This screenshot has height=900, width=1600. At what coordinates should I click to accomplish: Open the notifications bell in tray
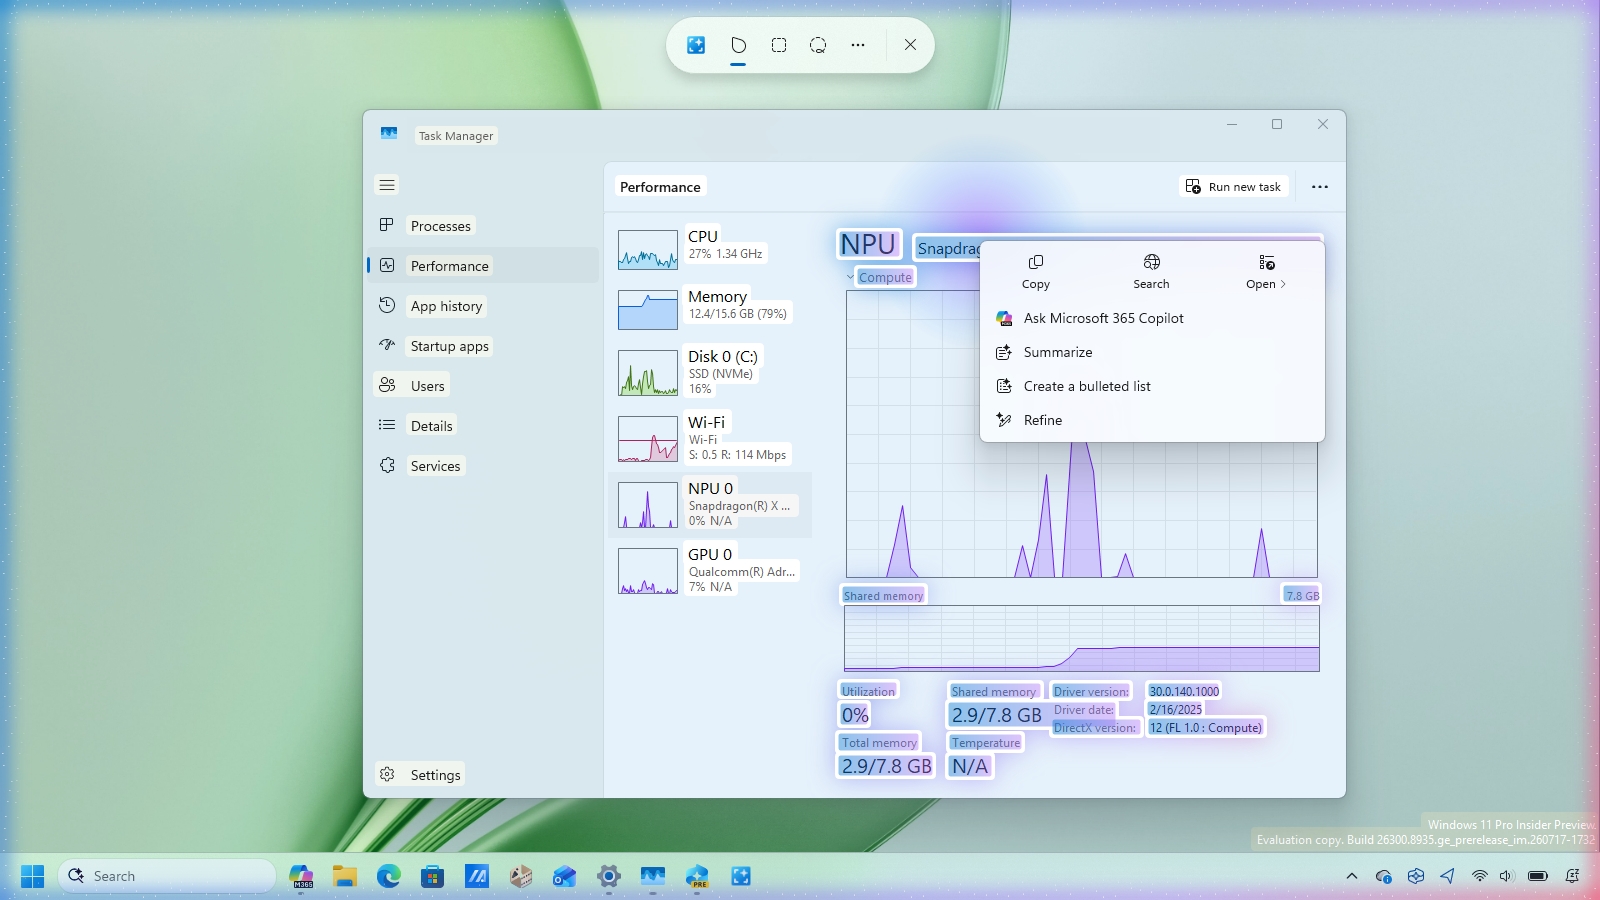(1573, 876)
